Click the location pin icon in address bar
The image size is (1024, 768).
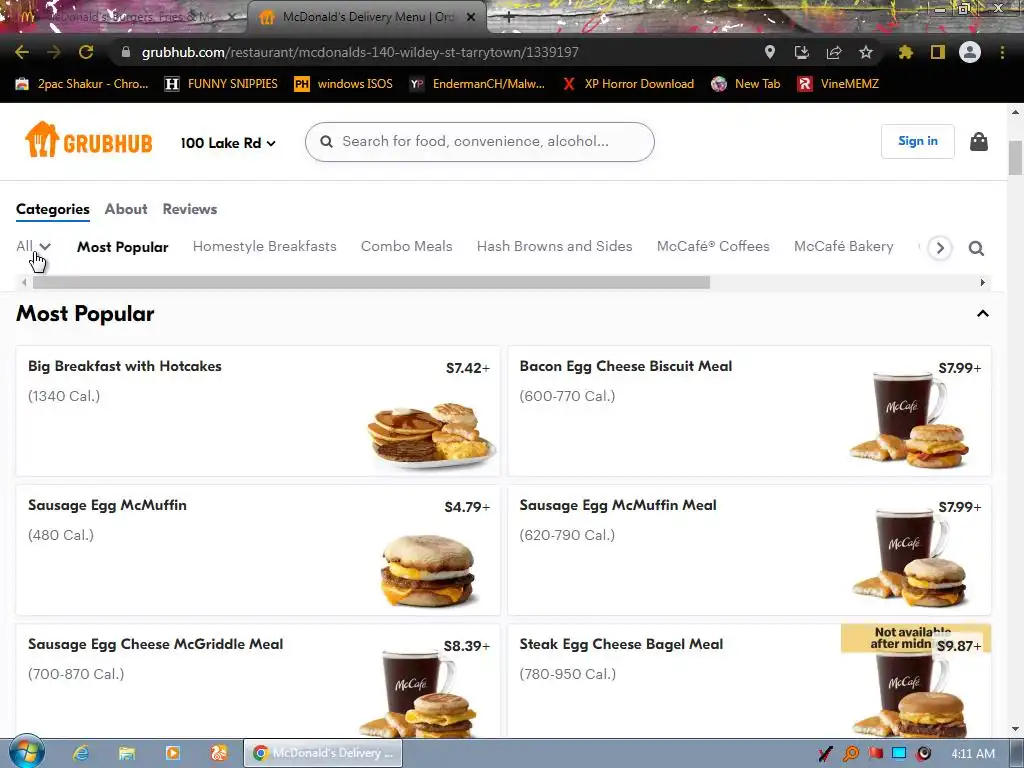coord(770,52)
